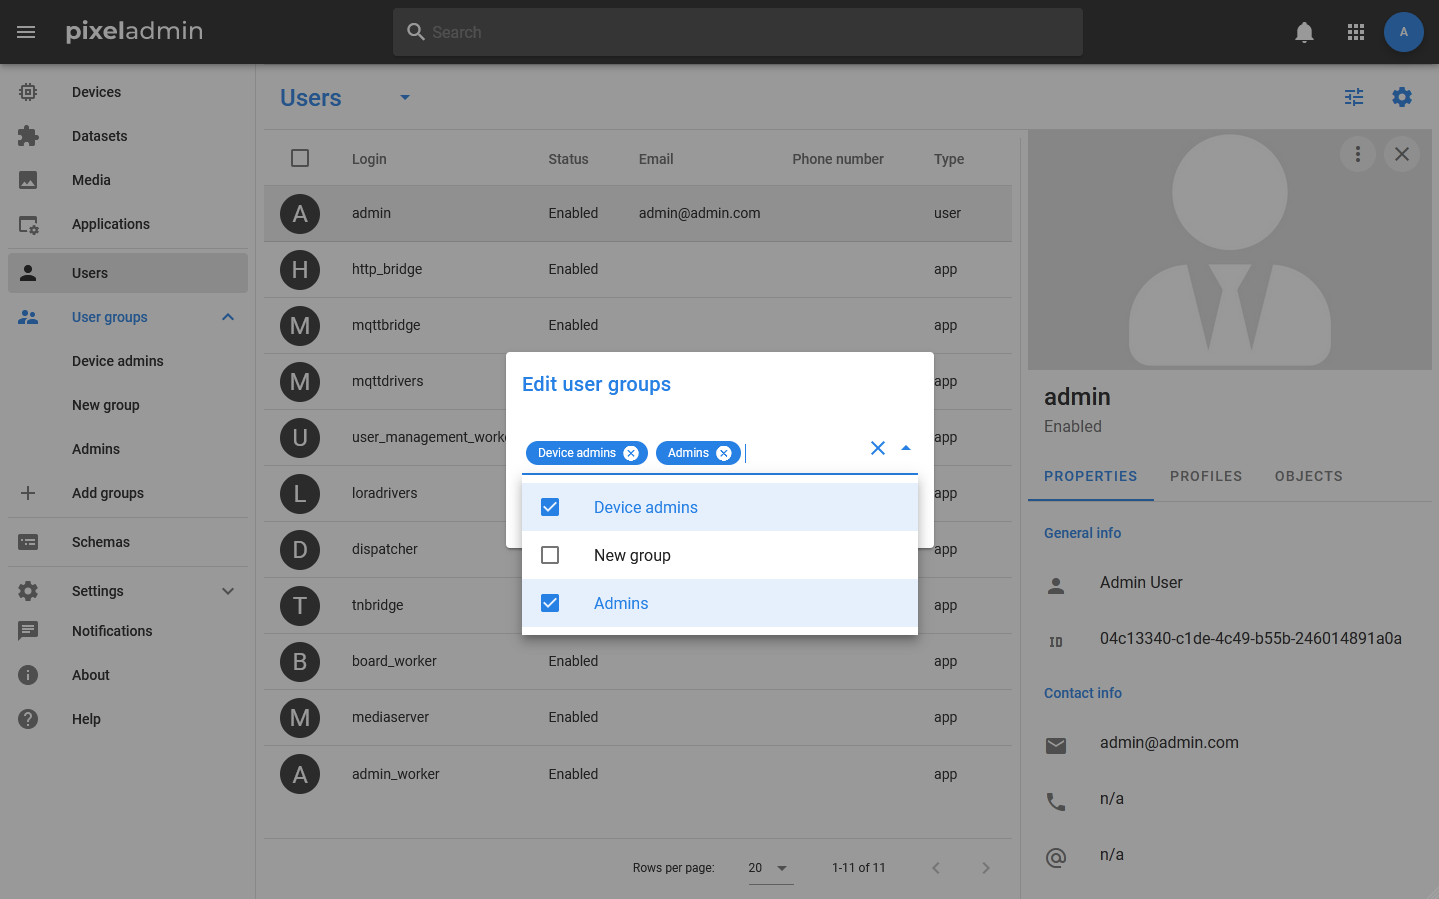Switch to the PROFILES tab

point(1206,476)
